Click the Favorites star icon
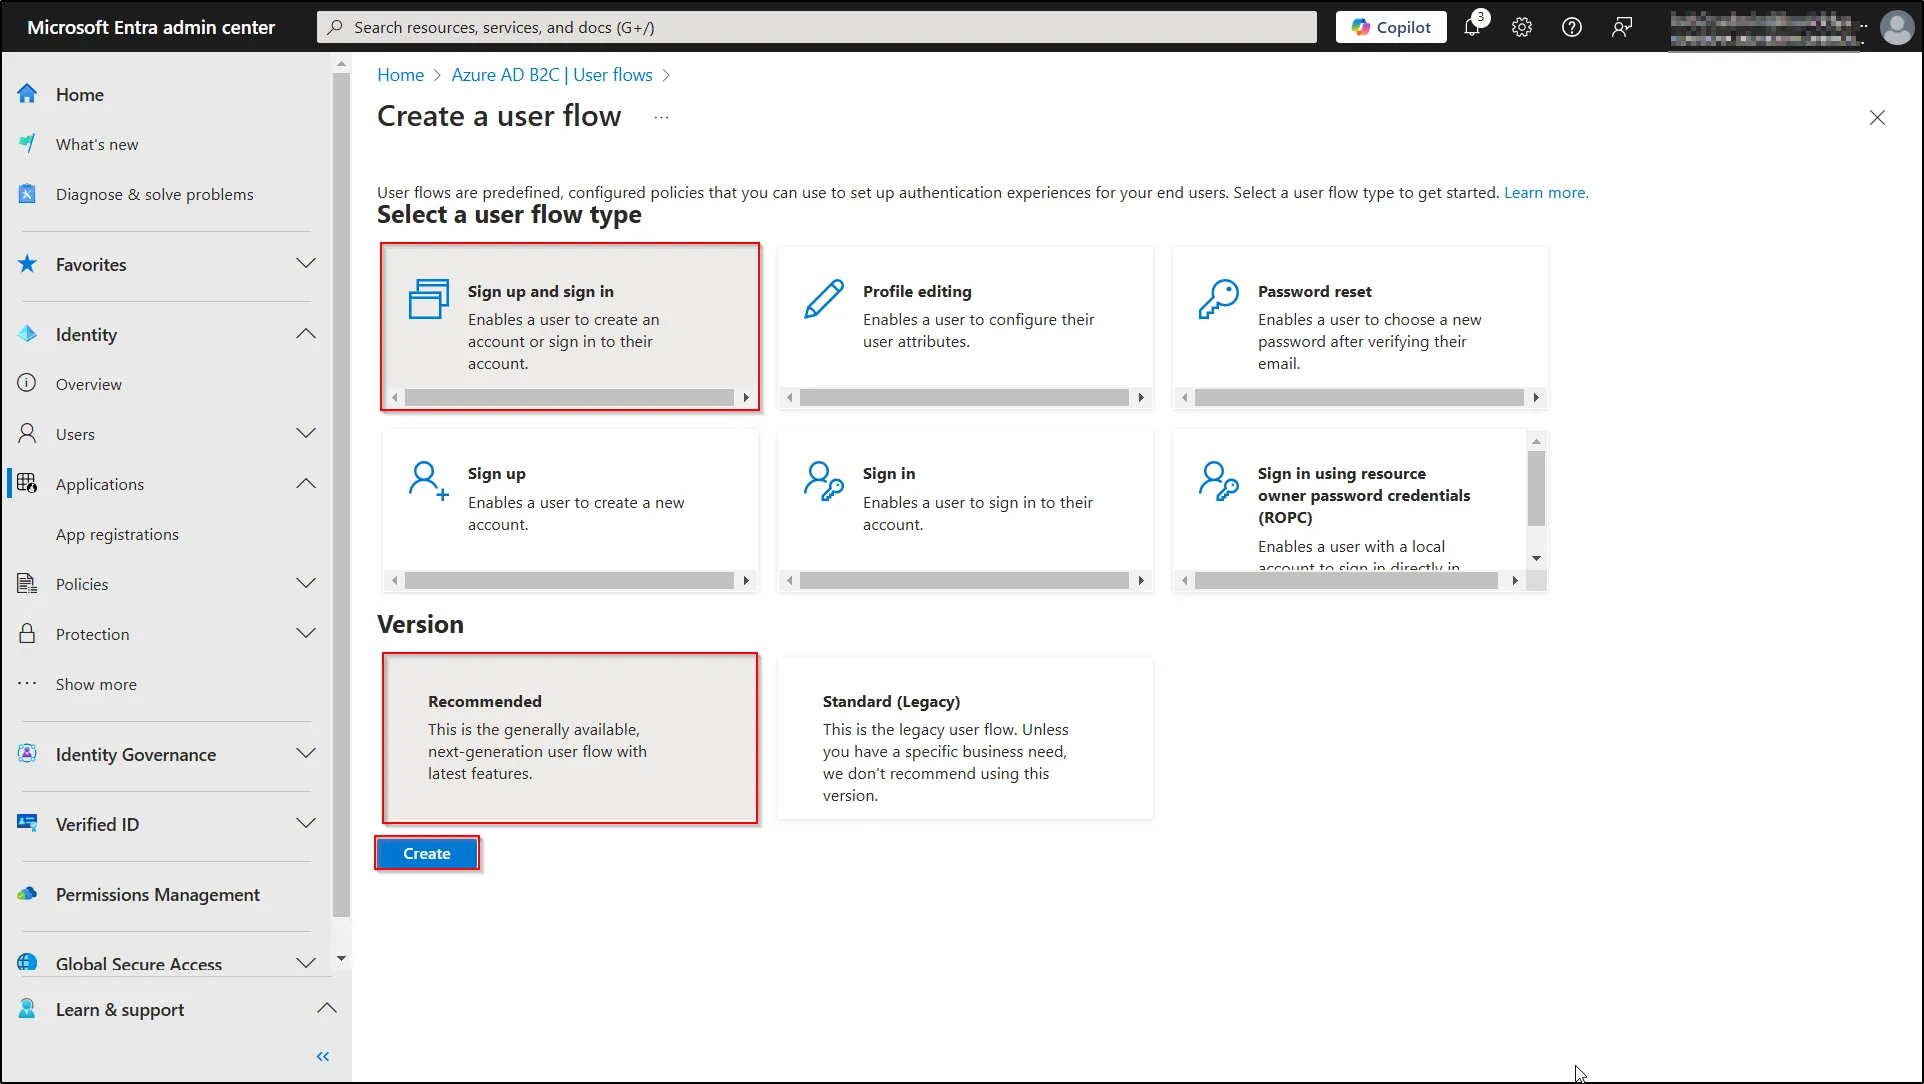The height and width of the screenshot is (1084, 1924). click(x=27, y=264)
